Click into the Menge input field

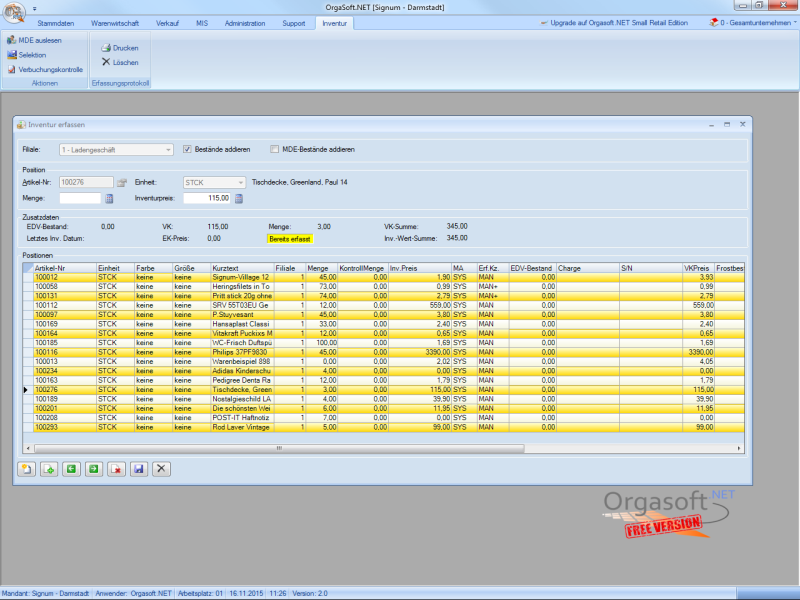click(80, 198)
